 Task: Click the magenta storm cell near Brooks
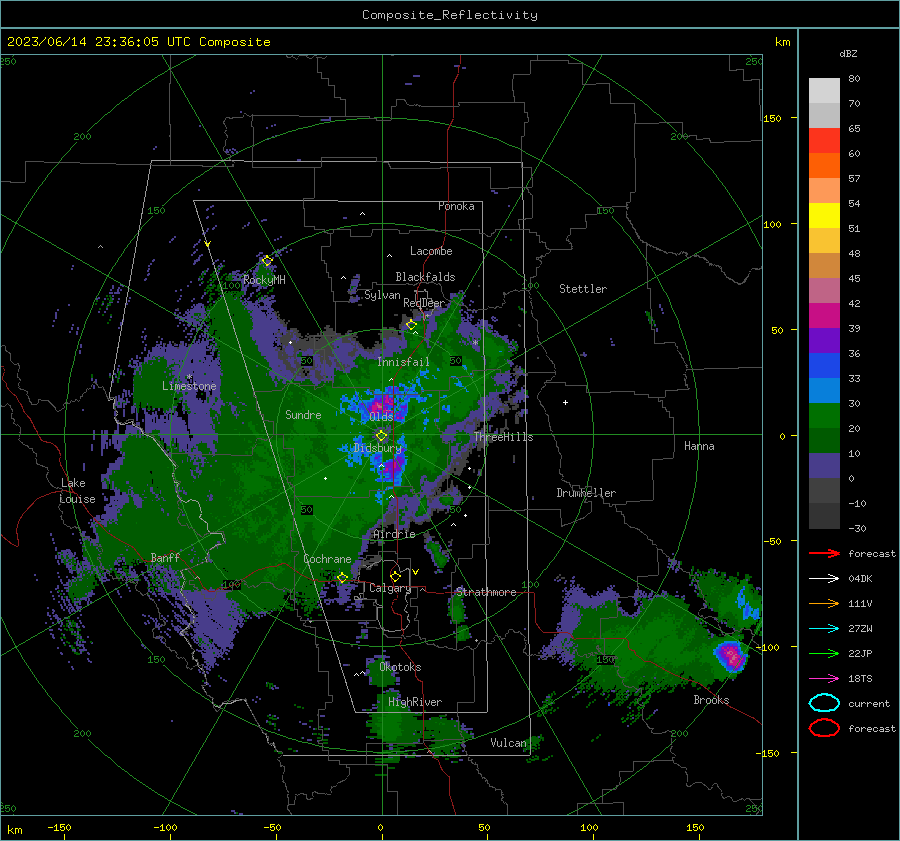tap(731, 655)
